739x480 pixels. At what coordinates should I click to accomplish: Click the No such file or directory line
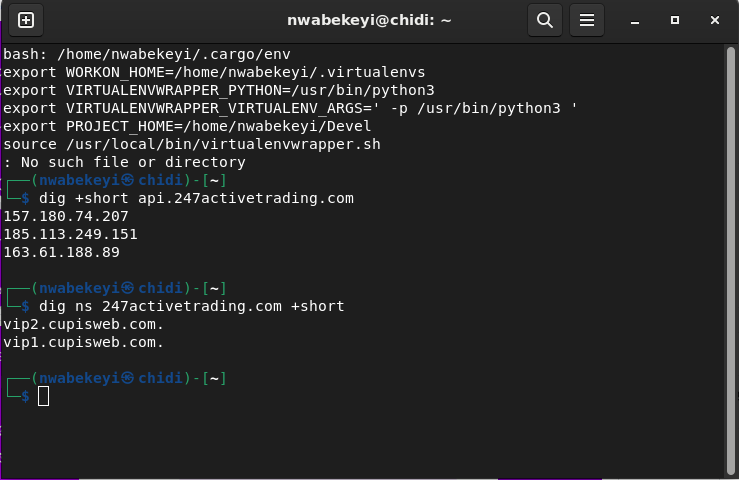point(124,162)
